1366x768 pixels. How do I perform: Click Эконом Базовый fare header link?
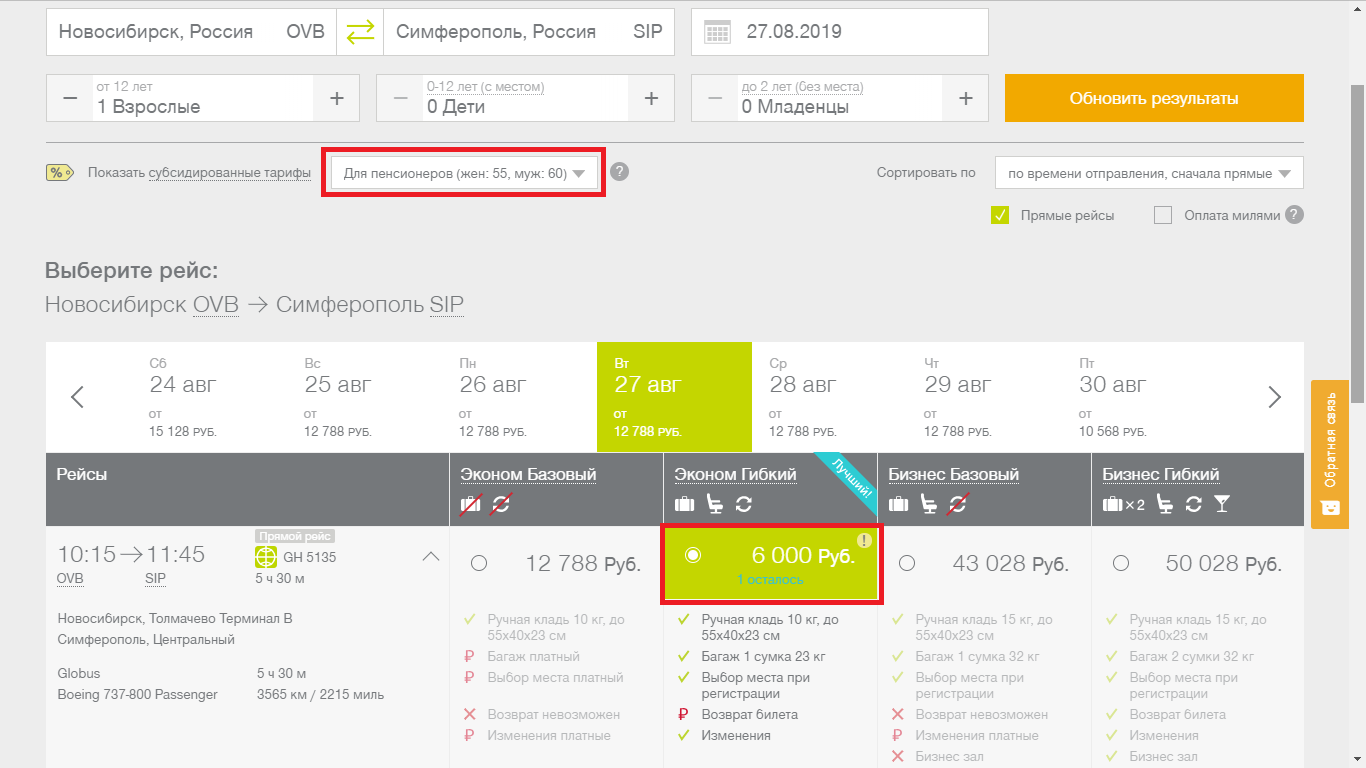pyautogui.click(x=528, y=474)
